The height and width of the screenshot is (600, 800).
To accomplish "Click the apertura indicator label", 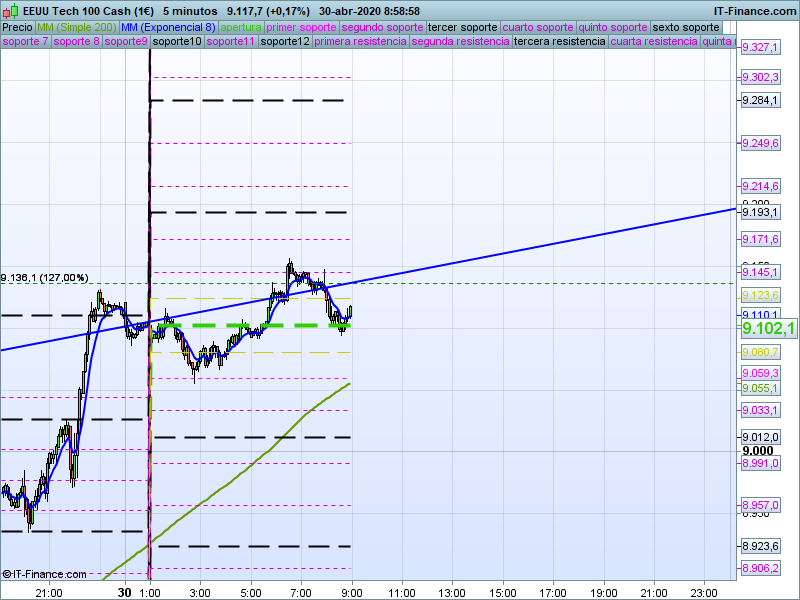I will tap(241, 28).
